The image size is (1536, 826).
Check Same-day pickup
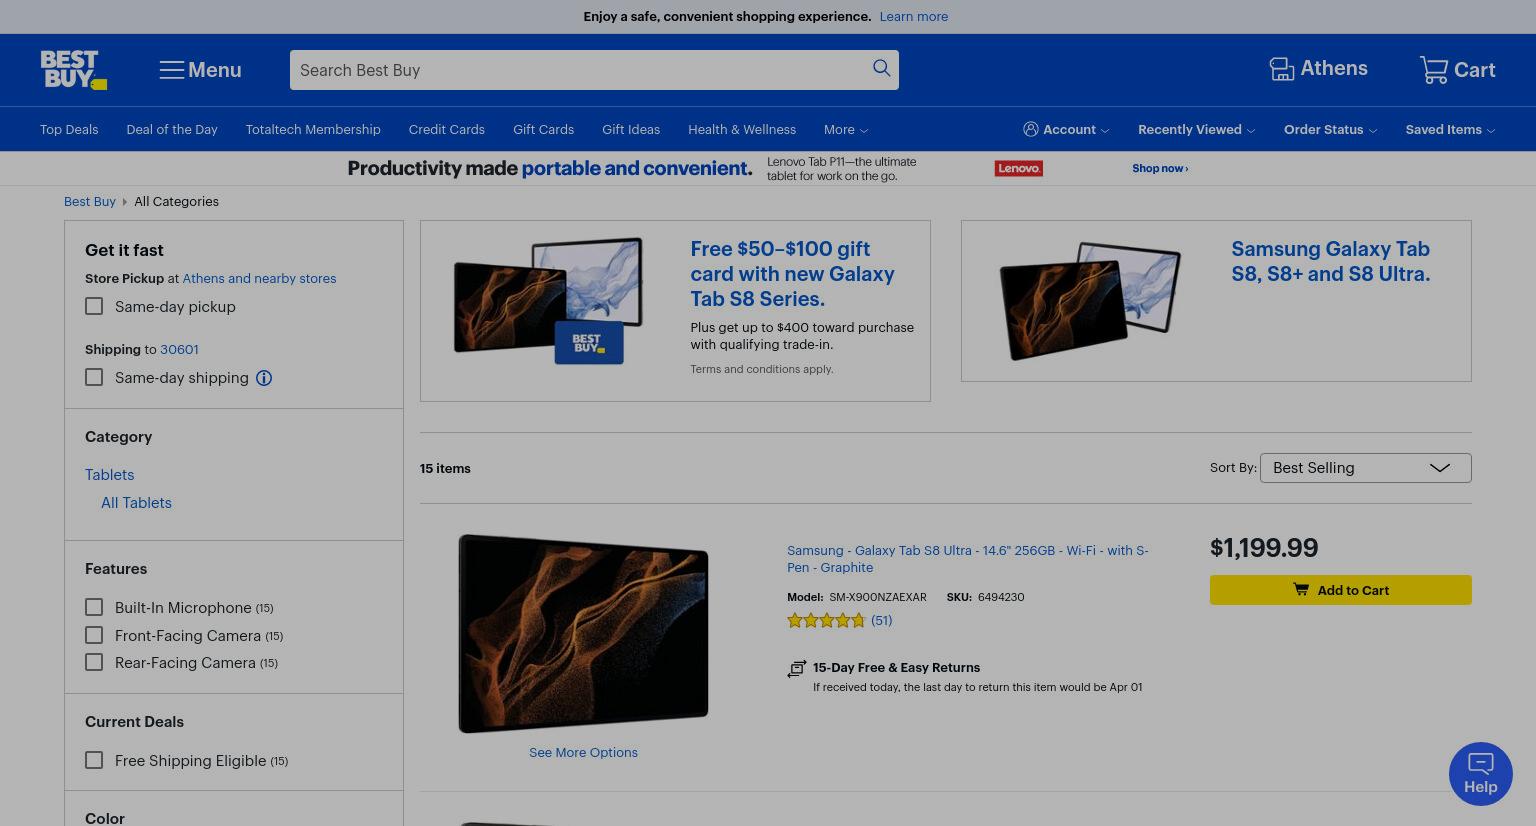pos(94,306)
